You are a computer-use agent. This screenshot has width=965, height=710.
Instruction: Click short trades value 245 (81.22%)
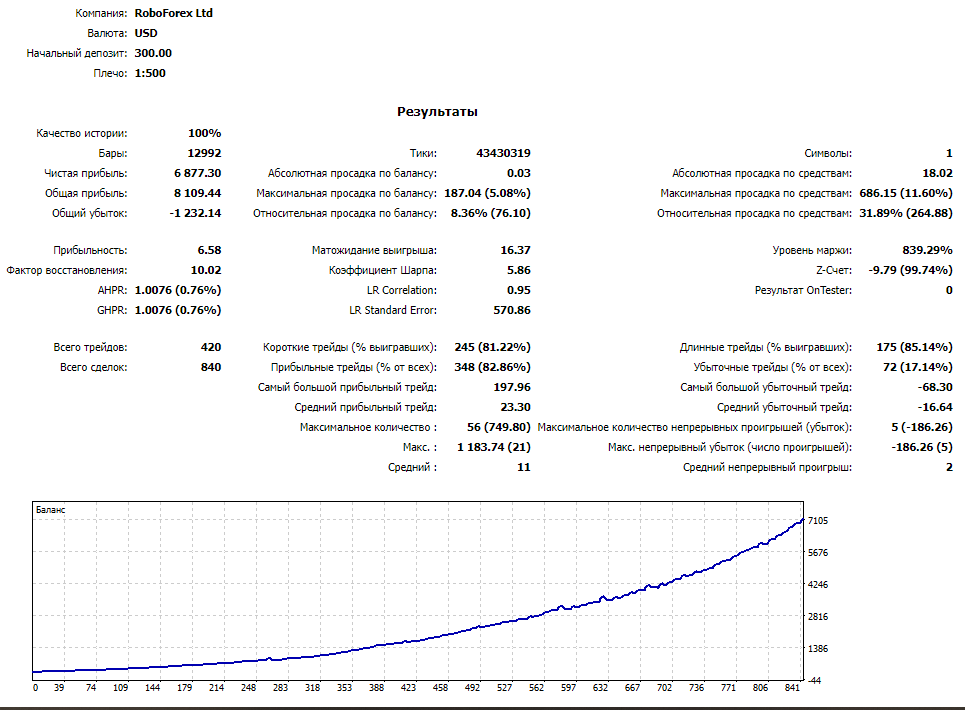[492, 347]
